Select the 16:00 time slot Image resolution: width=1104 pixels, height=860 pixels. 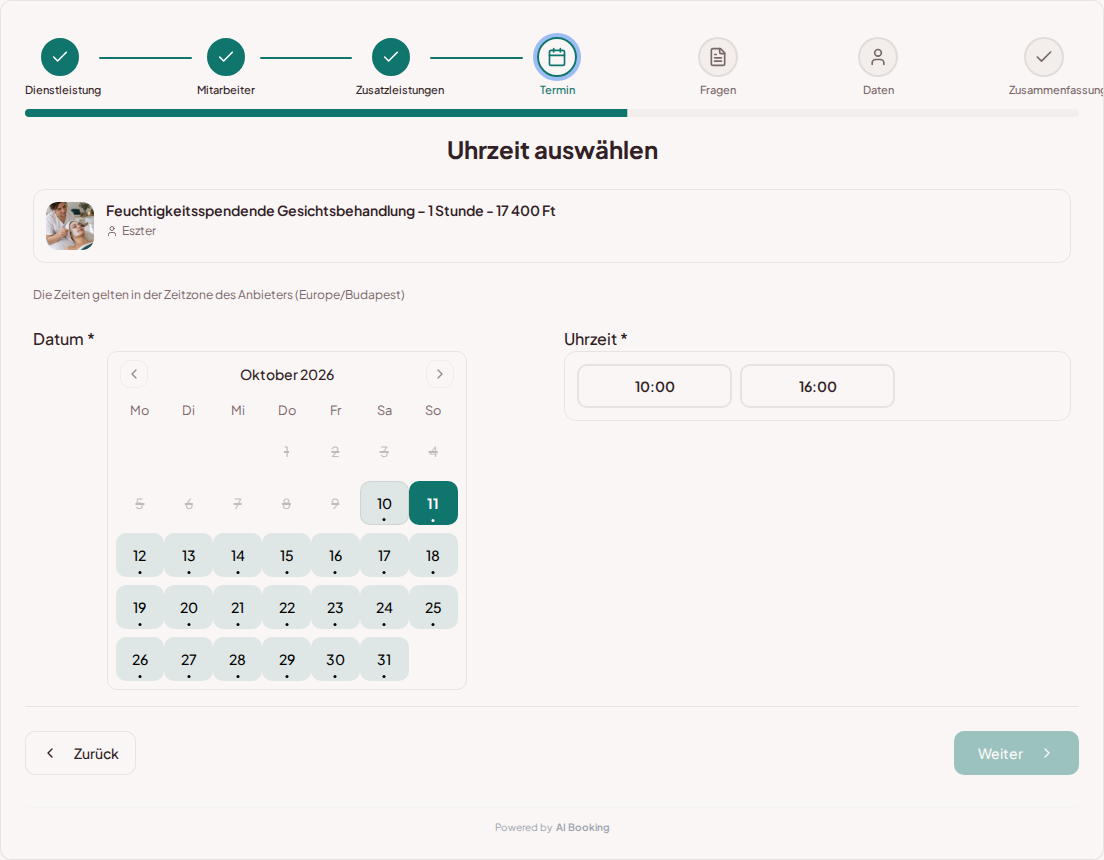pos(817,386)
